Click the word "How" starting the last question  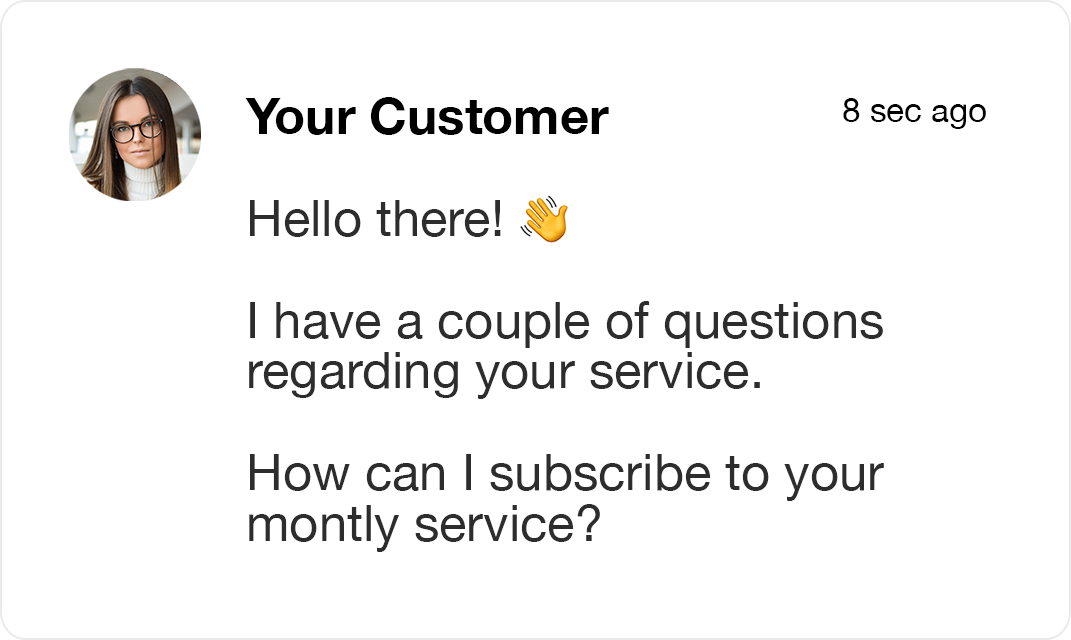(298, 473)
